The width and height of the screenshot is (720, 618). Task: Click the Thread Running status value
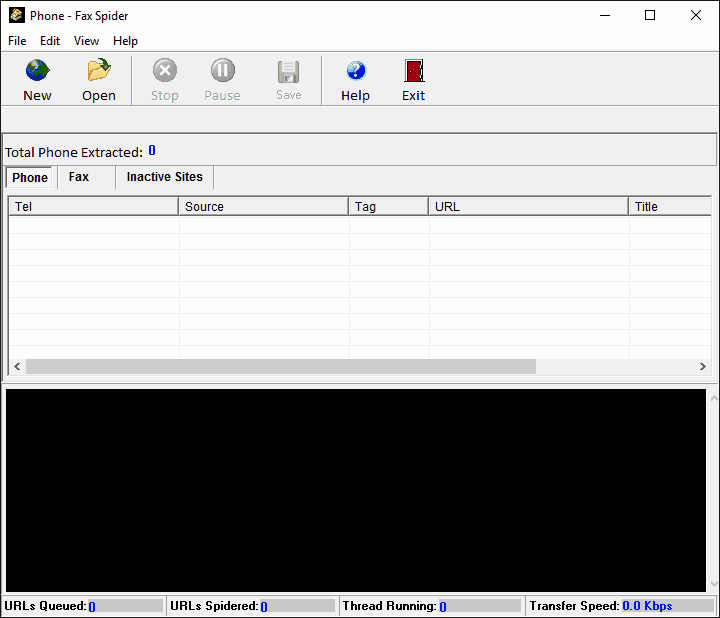[x=443, y=607]
